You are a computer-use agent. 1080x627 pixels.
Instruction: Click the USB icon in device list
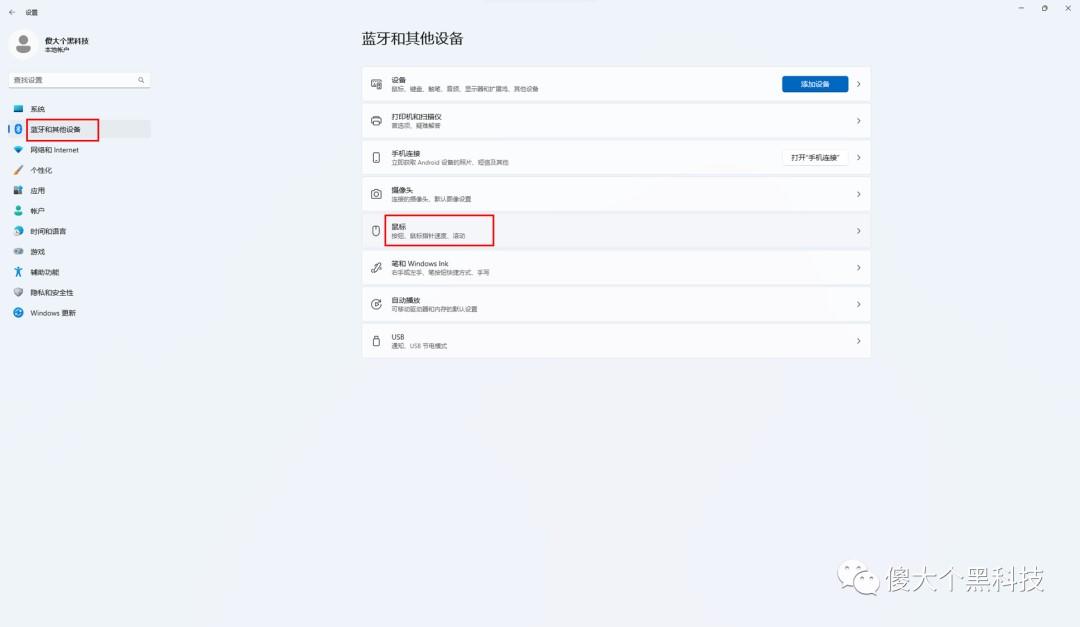pyautogui.click(x=376, y=341)
